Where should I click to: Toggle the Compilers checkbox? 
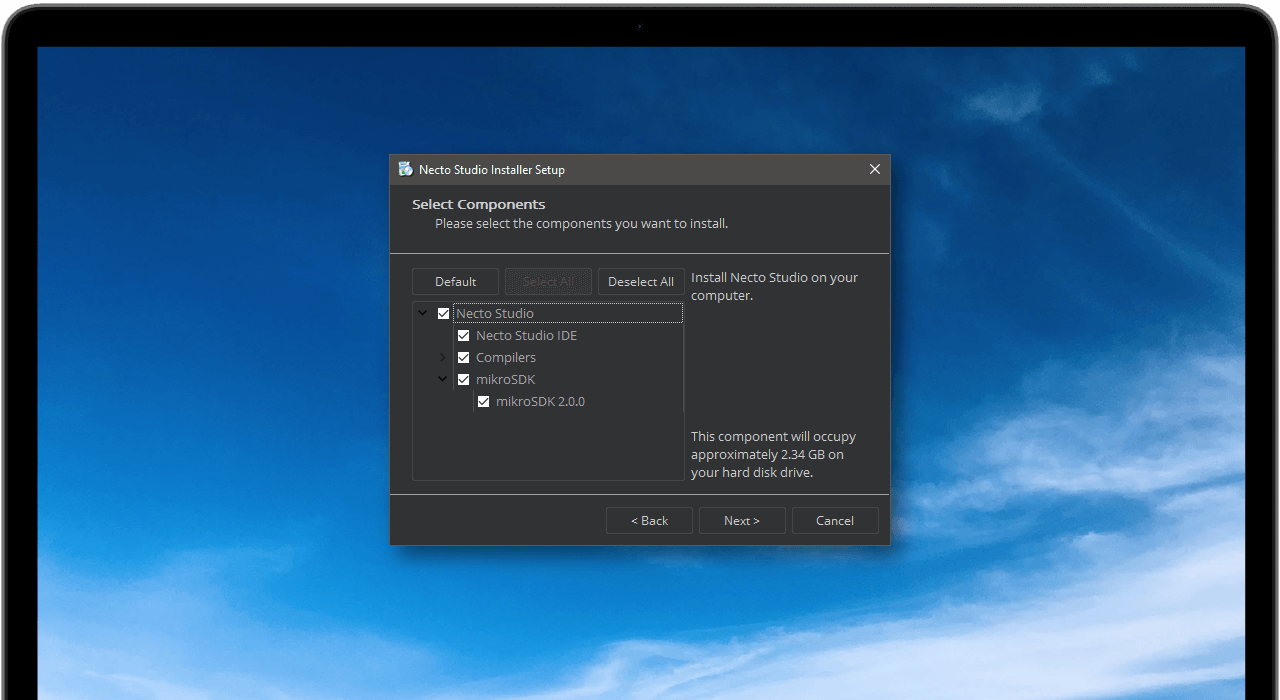(x=463, y=357)
